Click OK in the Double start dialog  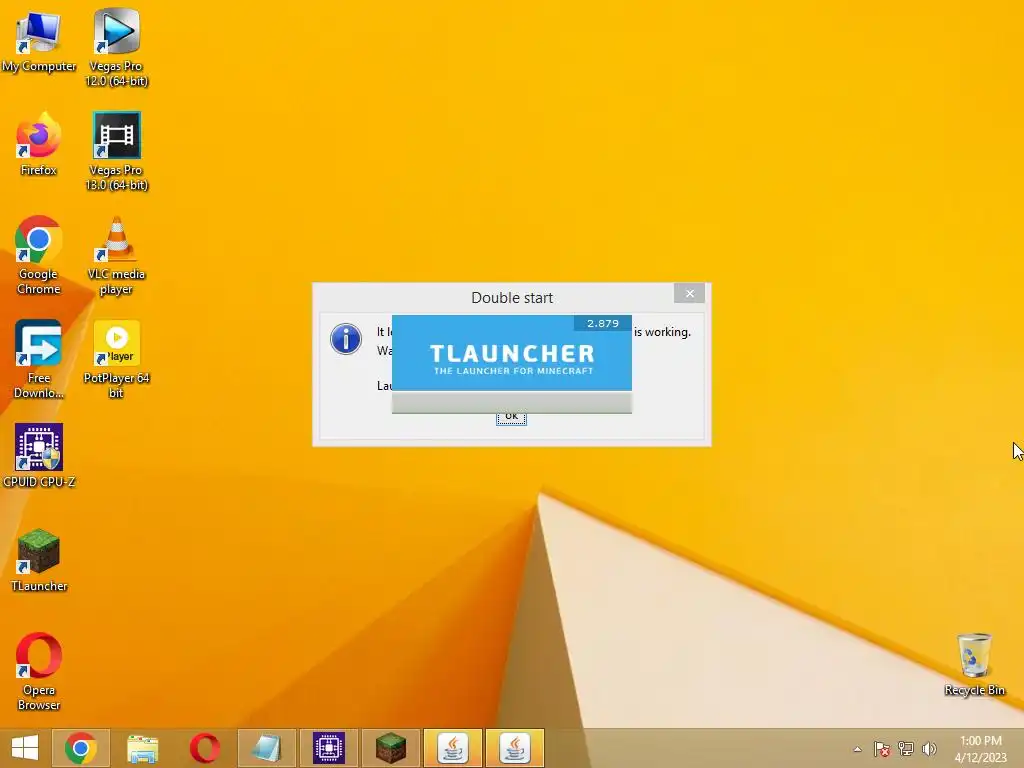[511, 418]
